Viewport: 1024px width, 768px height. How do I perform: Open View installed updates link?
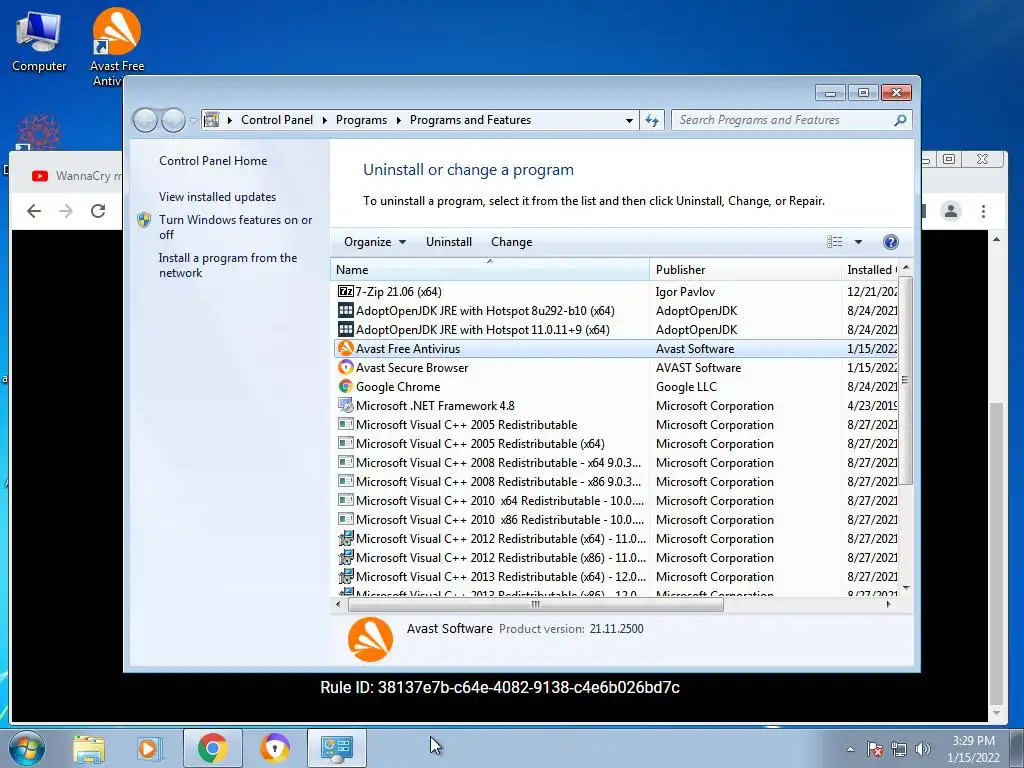point(217,197)
